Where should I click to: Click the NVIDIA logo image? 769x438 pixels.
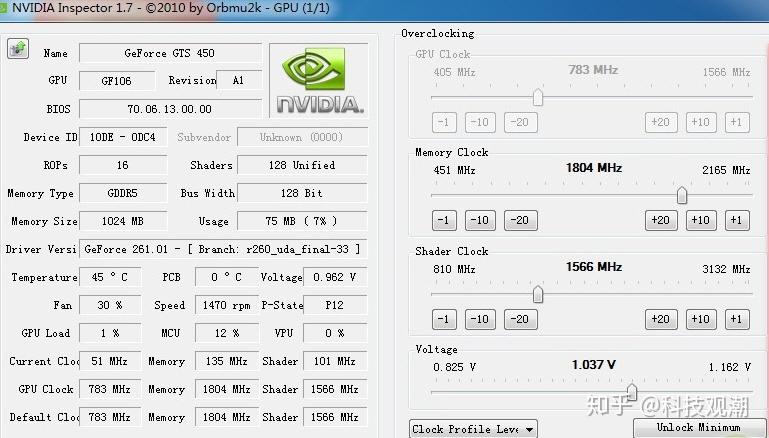click(319, 80)
